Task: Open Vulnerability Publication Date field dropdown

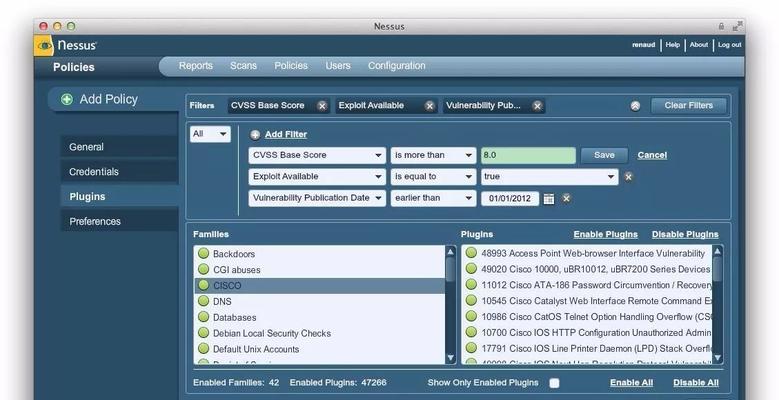Action: coord(317,198)
